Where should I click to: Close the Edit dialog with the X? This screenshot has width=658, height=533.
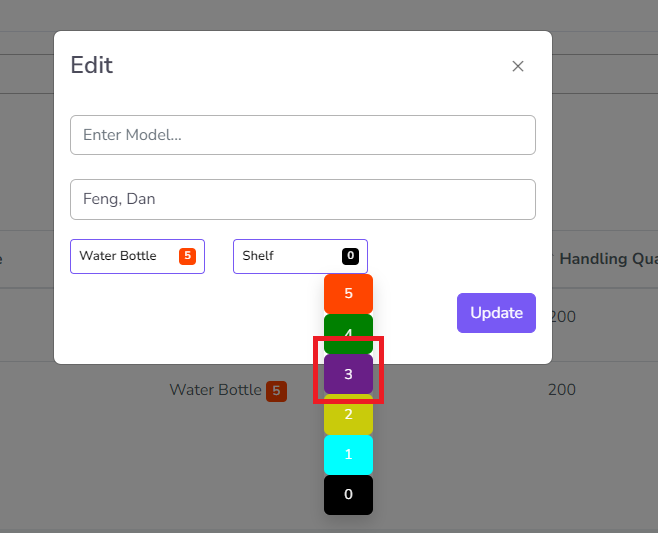[518, 66]
